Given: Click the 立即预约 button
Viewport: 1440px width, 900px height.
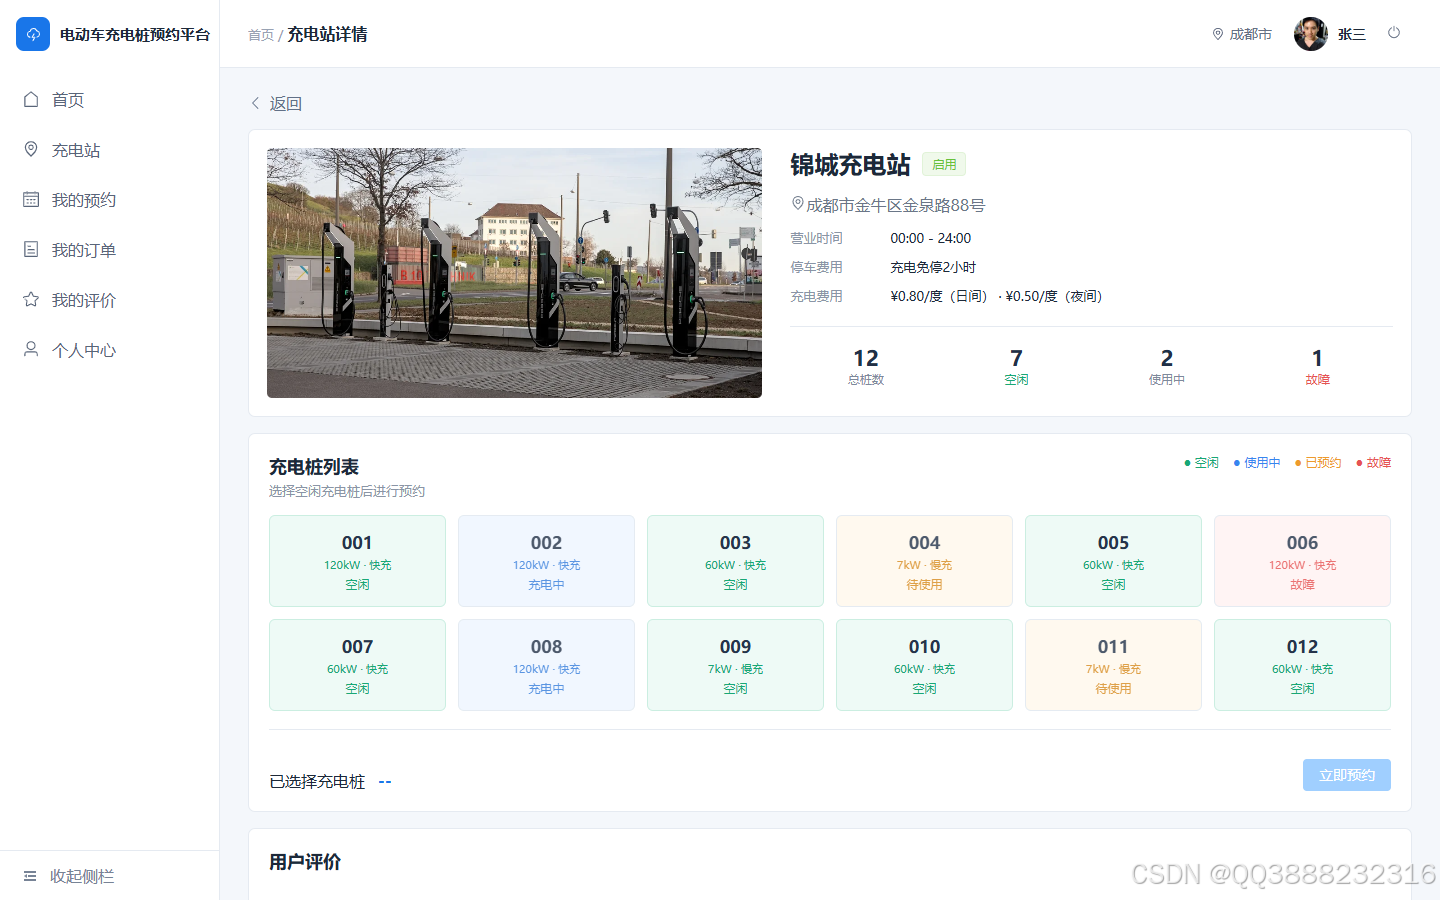Looking at the screenshot, I should [1347, 775].
